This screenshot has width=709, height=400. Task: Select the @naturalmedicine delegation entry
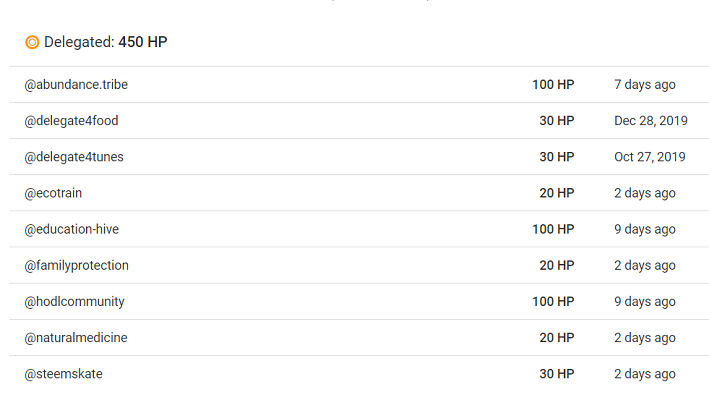[x=359, y=338]
